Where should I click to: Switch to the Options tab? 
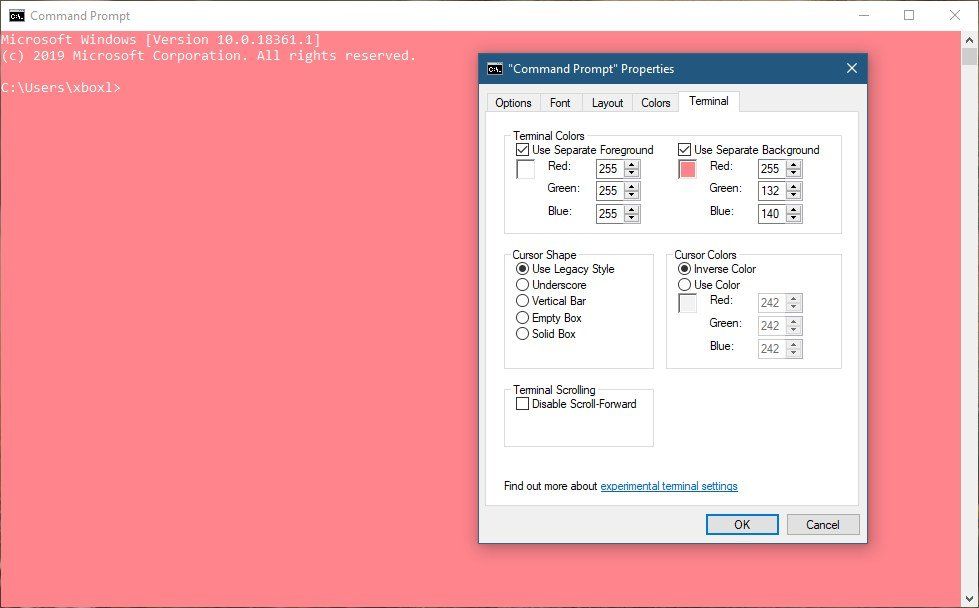pyautogui.click(x=513, y=102)
